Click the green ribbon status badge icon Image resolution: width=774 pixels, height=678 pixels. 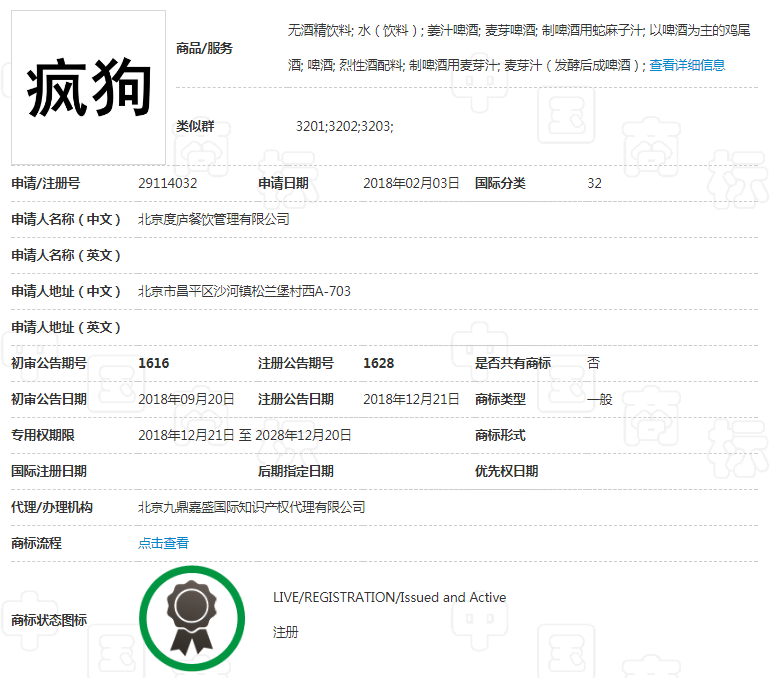point(191,618)
